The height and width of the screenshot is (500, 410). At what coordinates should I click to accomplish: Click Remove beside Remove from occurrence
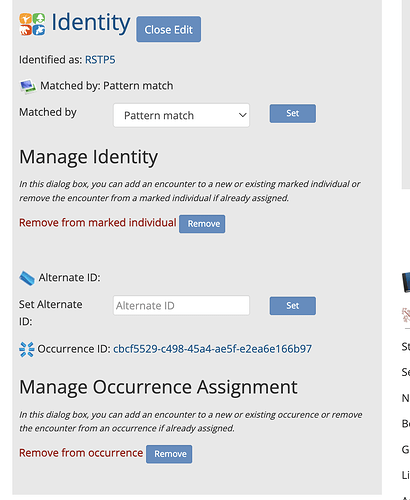pos(169,454)
